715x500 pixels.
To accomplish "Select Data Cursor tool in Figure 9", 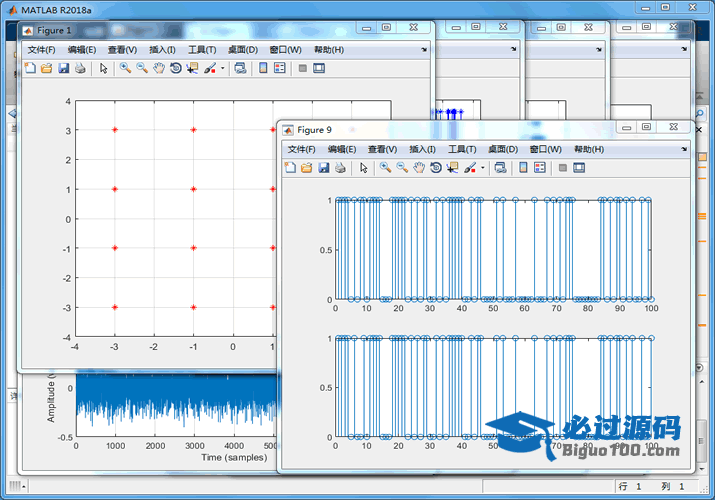I will click(x=452, y=168).
